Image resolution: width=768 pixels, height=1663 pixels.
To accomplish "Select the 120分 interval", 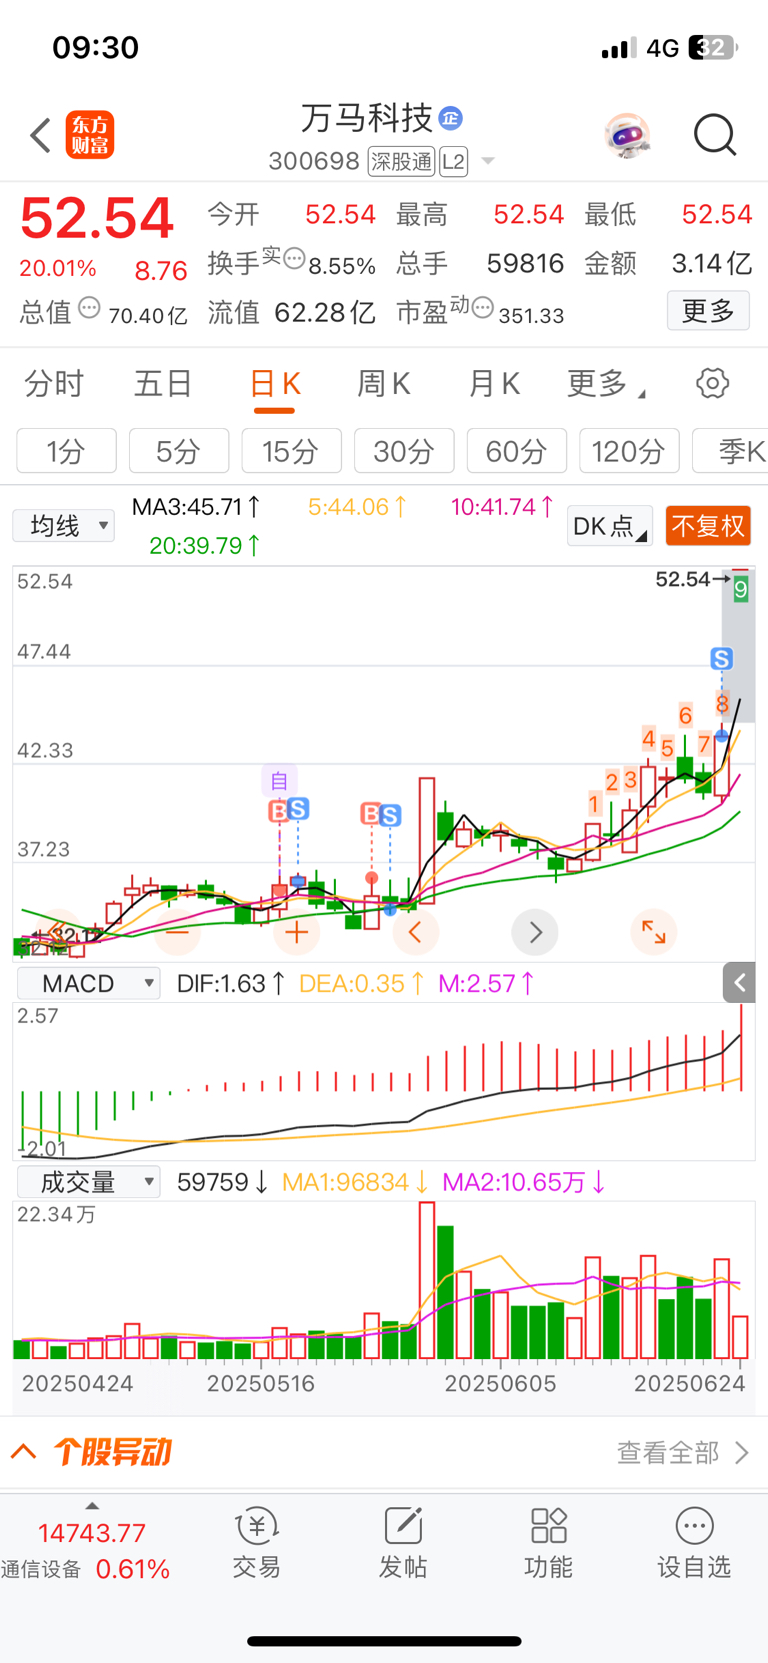I will point(629,451).
